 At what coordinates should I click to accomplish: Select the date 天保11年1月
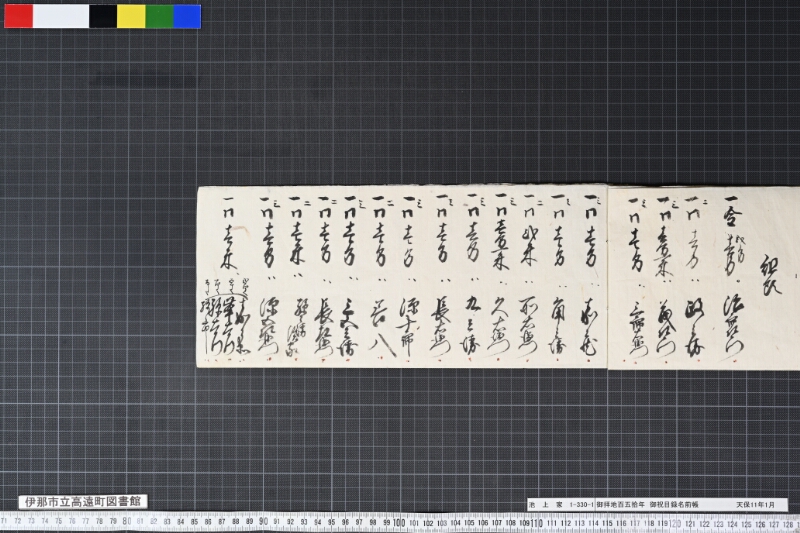click(755, 504)
